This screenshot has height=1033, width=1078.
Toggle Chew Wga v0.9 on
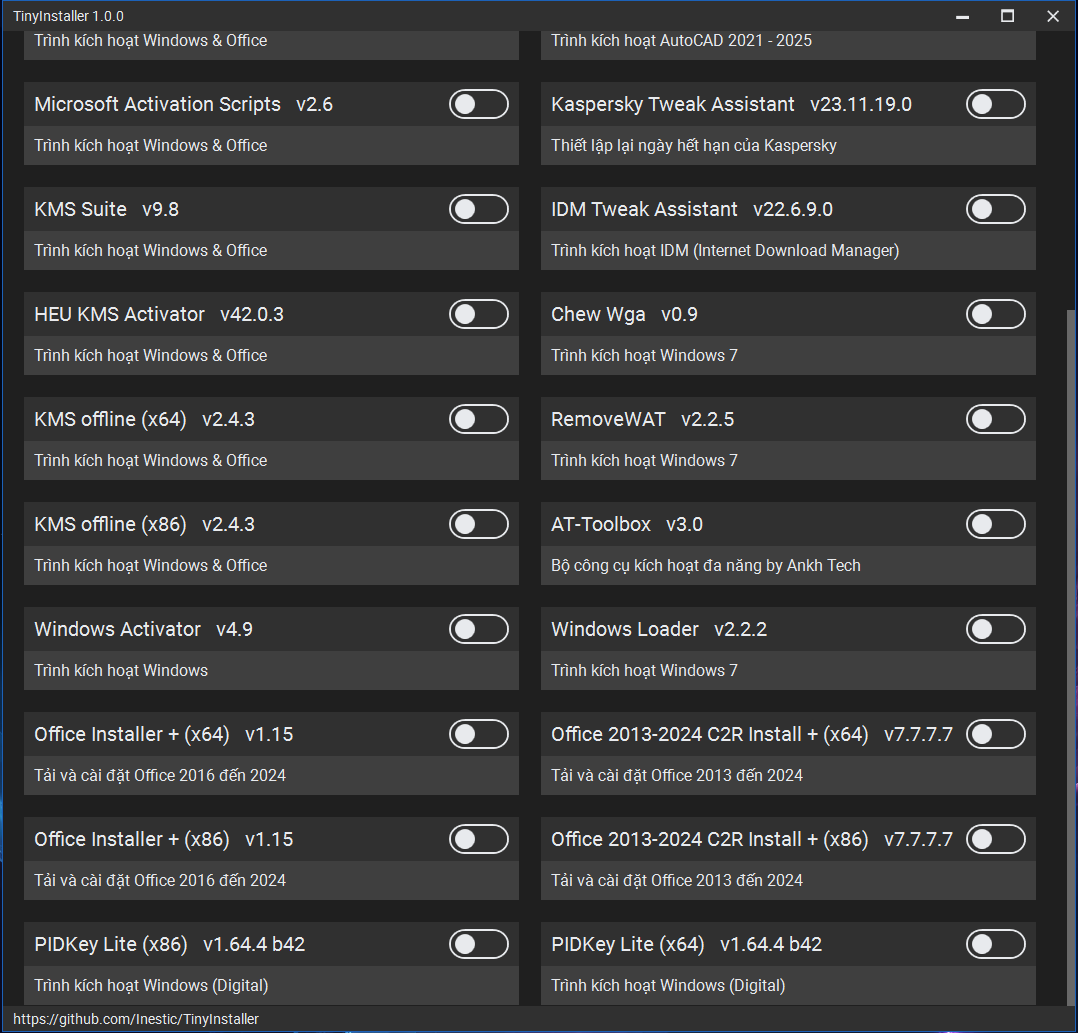pos(996,314)
